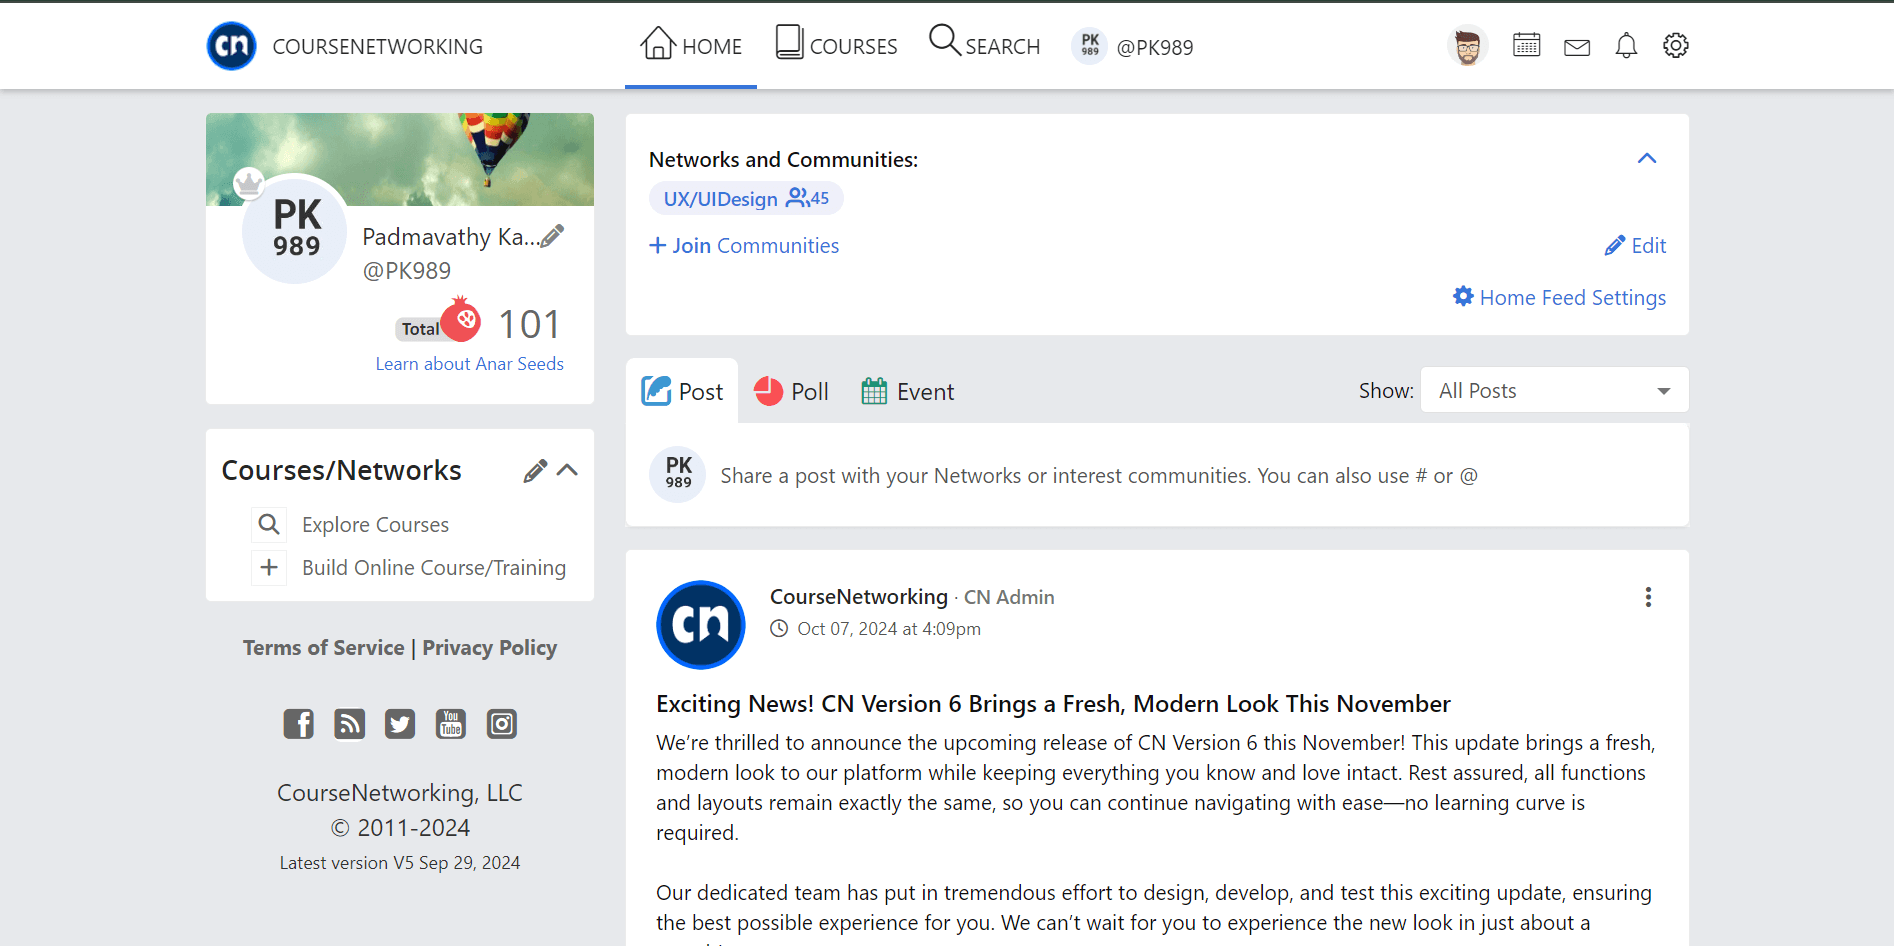
Task: Open the Twitter social icon
Action: (400, 723)
